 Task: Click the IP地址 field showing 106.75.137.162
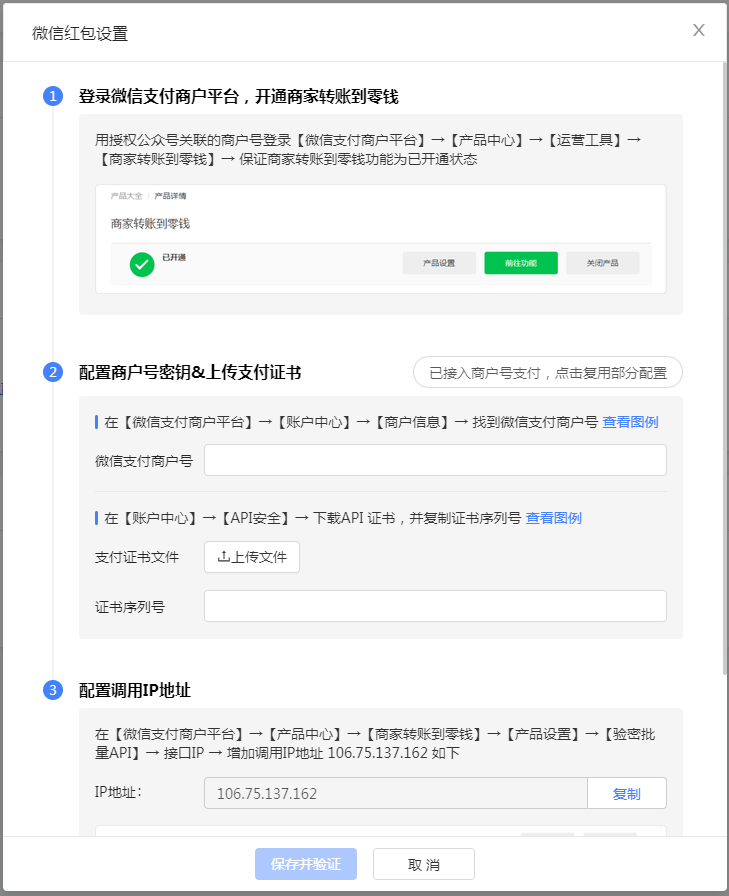click(395, 793)
